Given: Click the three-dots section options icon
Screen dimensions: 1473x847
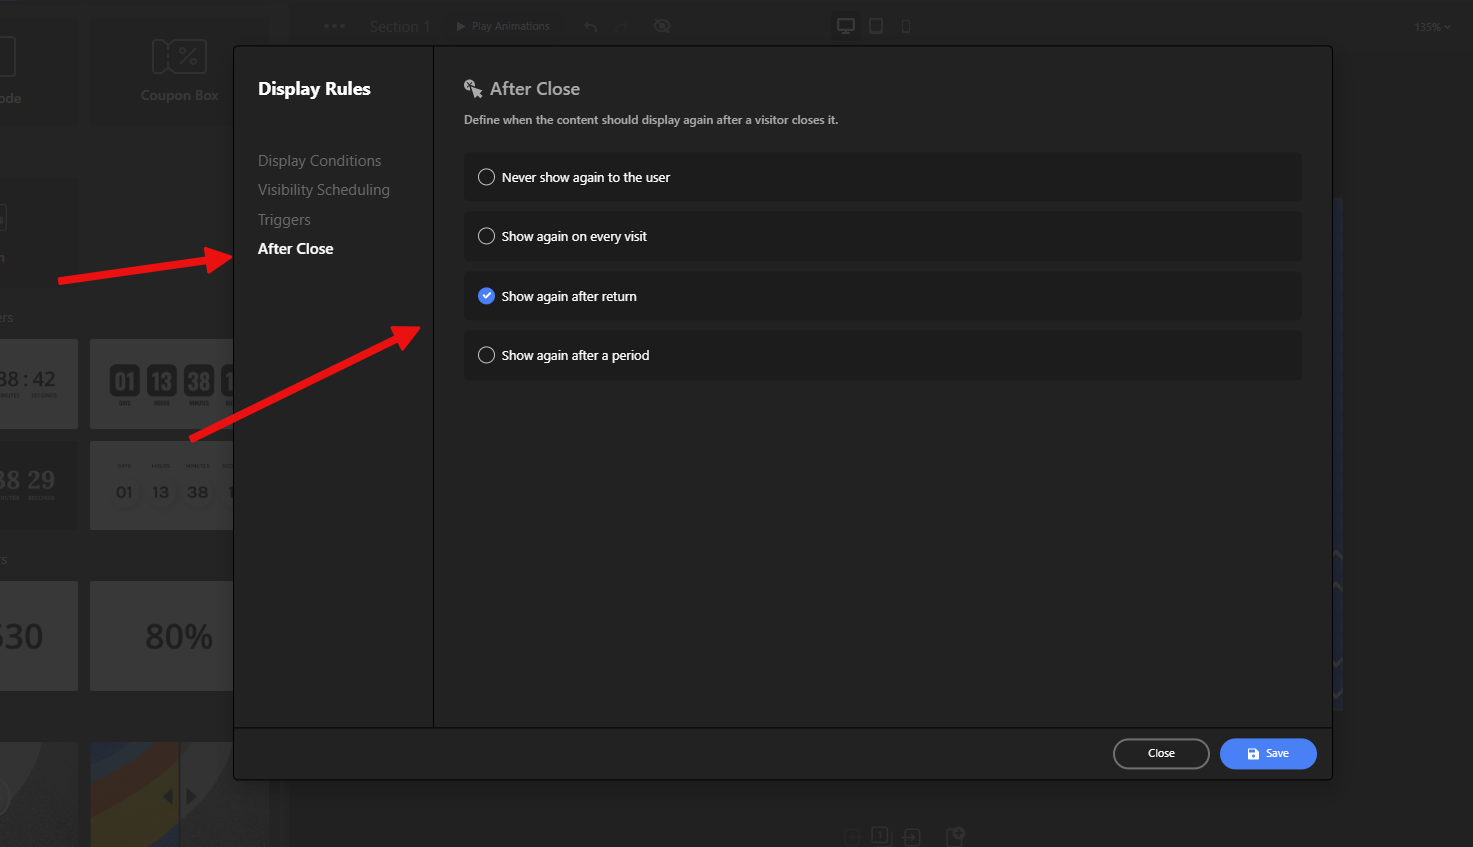Looking at the screenshot, I should pos(334,26).
